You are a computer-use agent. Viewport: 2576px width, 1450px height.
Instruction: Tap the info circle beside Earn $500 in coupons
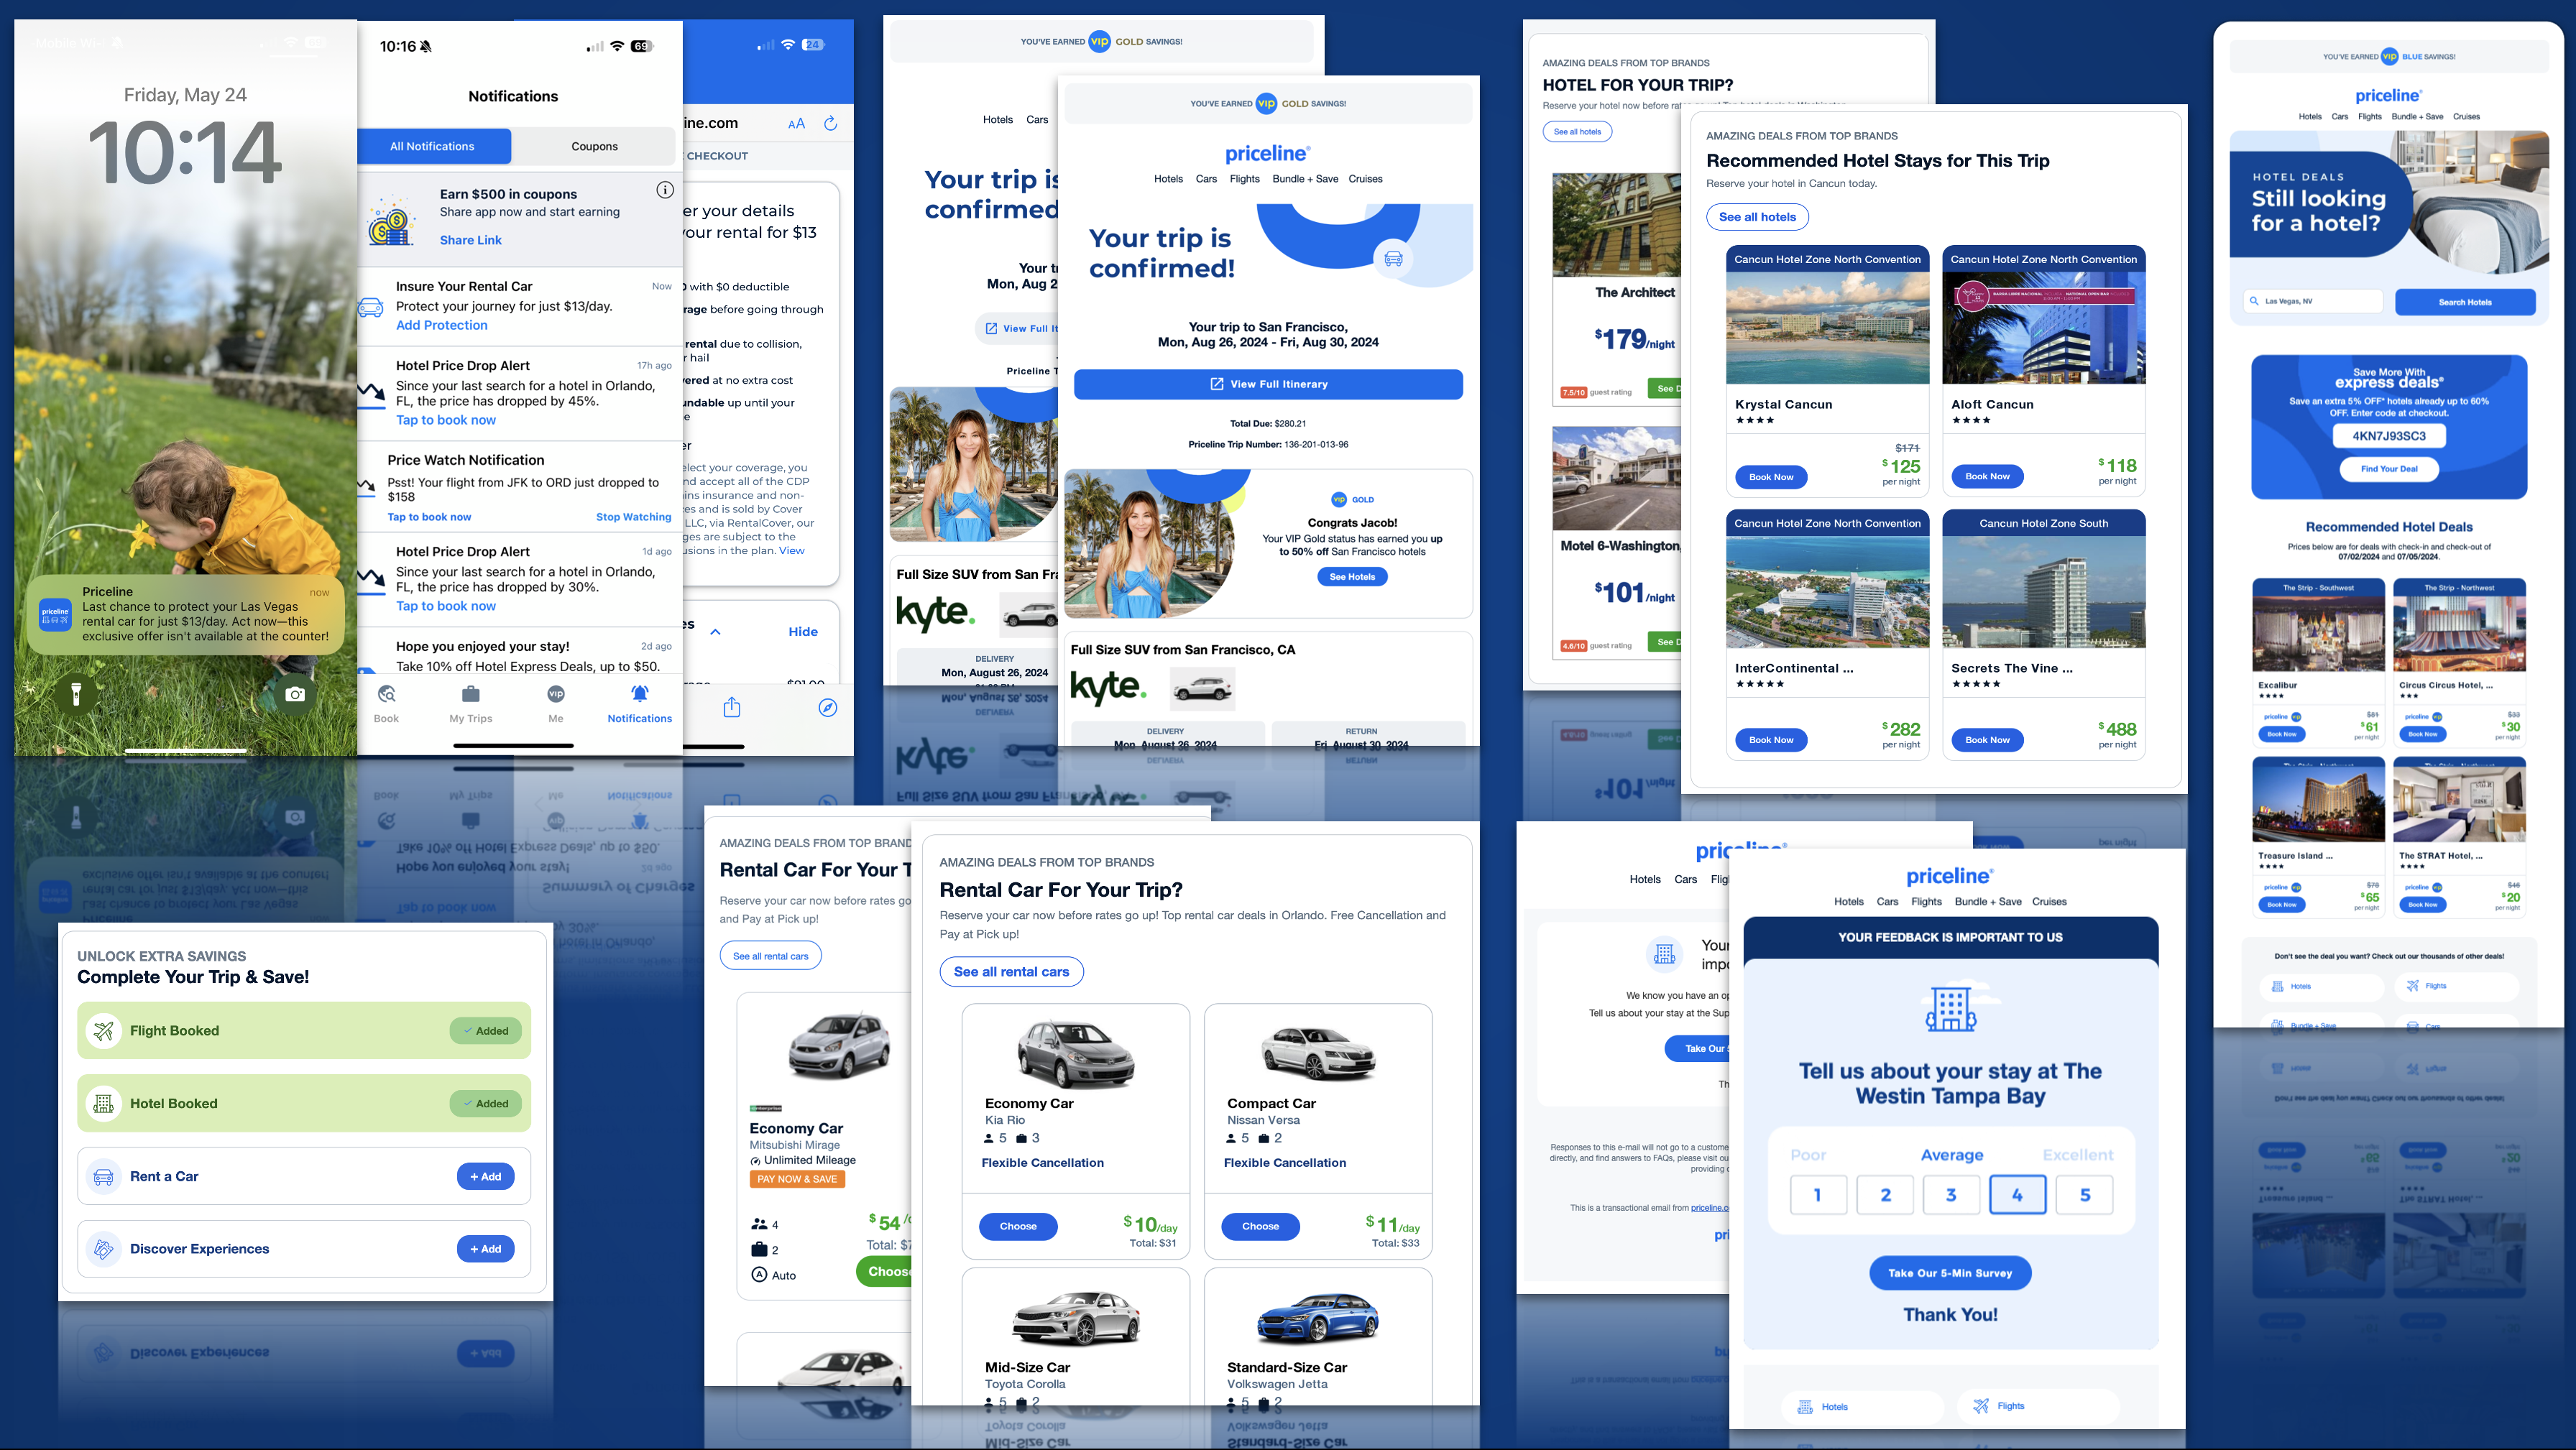click(x=665, y=189)
